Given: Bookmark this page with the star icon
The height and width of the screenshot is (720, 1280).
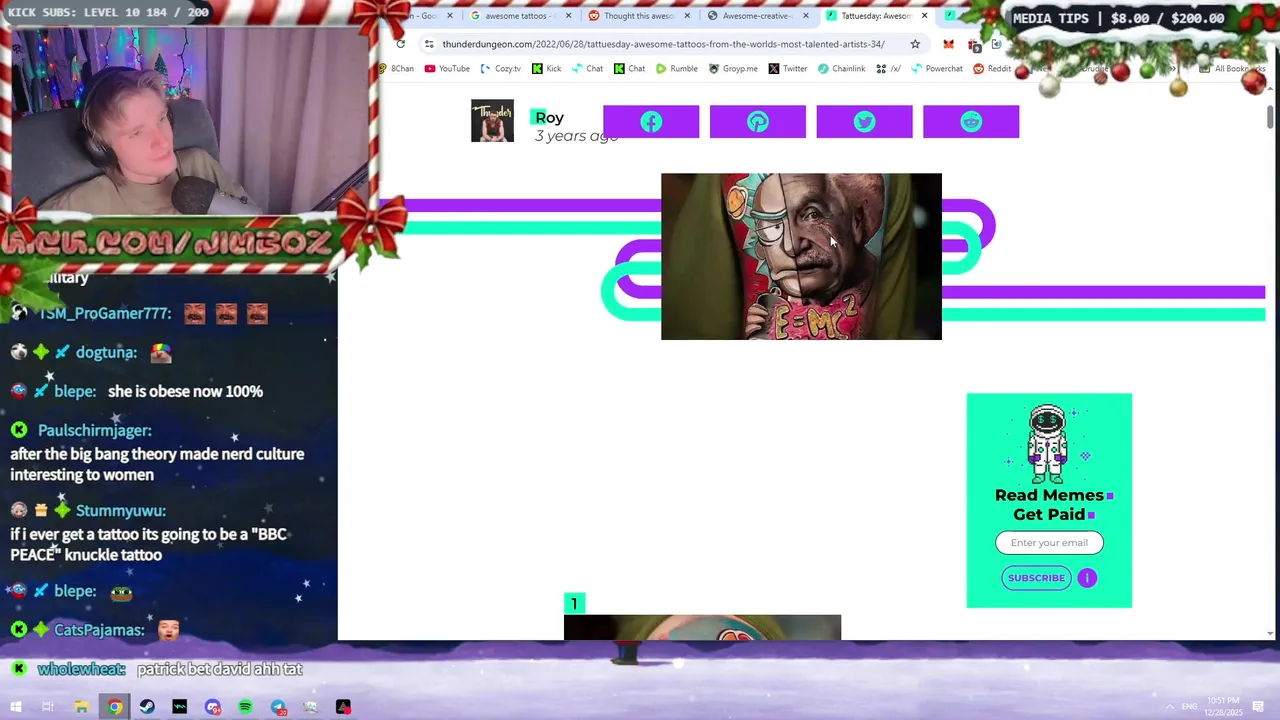Looking at the screenshot, I should click(x=914, y=44).
